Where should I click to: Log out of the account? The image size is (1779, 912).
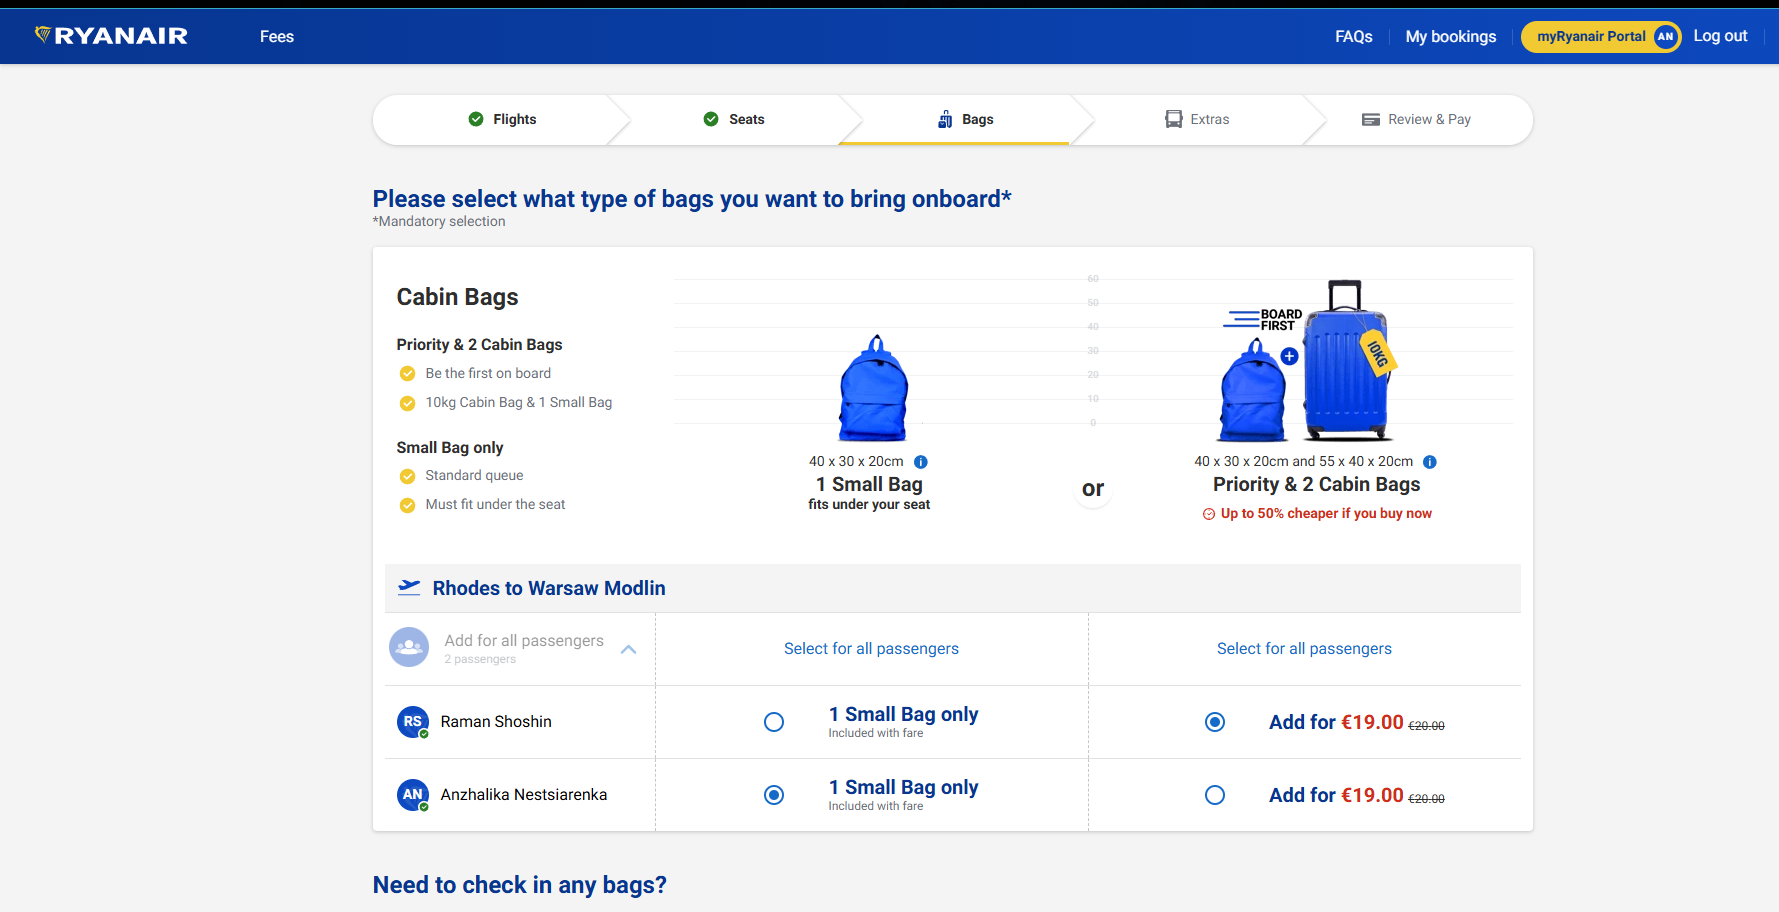tap(1720, 36)
